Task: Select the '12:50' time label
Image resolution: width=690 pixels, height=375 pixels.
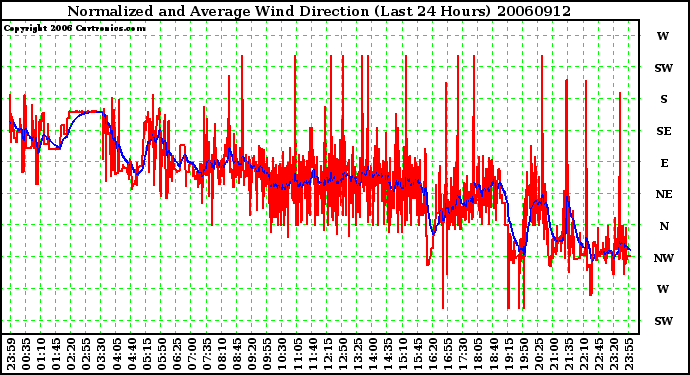Action: coord(343,354)
